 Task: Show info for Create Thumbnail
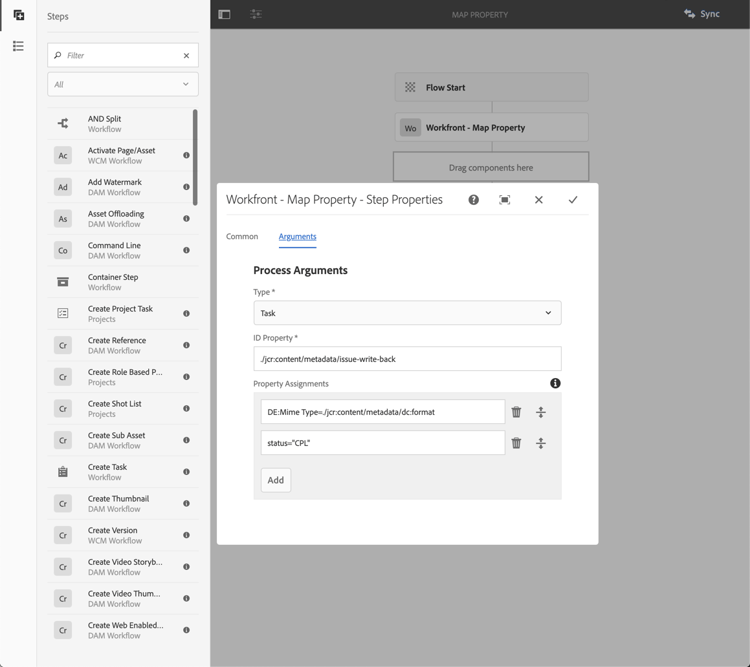point(187,503)
